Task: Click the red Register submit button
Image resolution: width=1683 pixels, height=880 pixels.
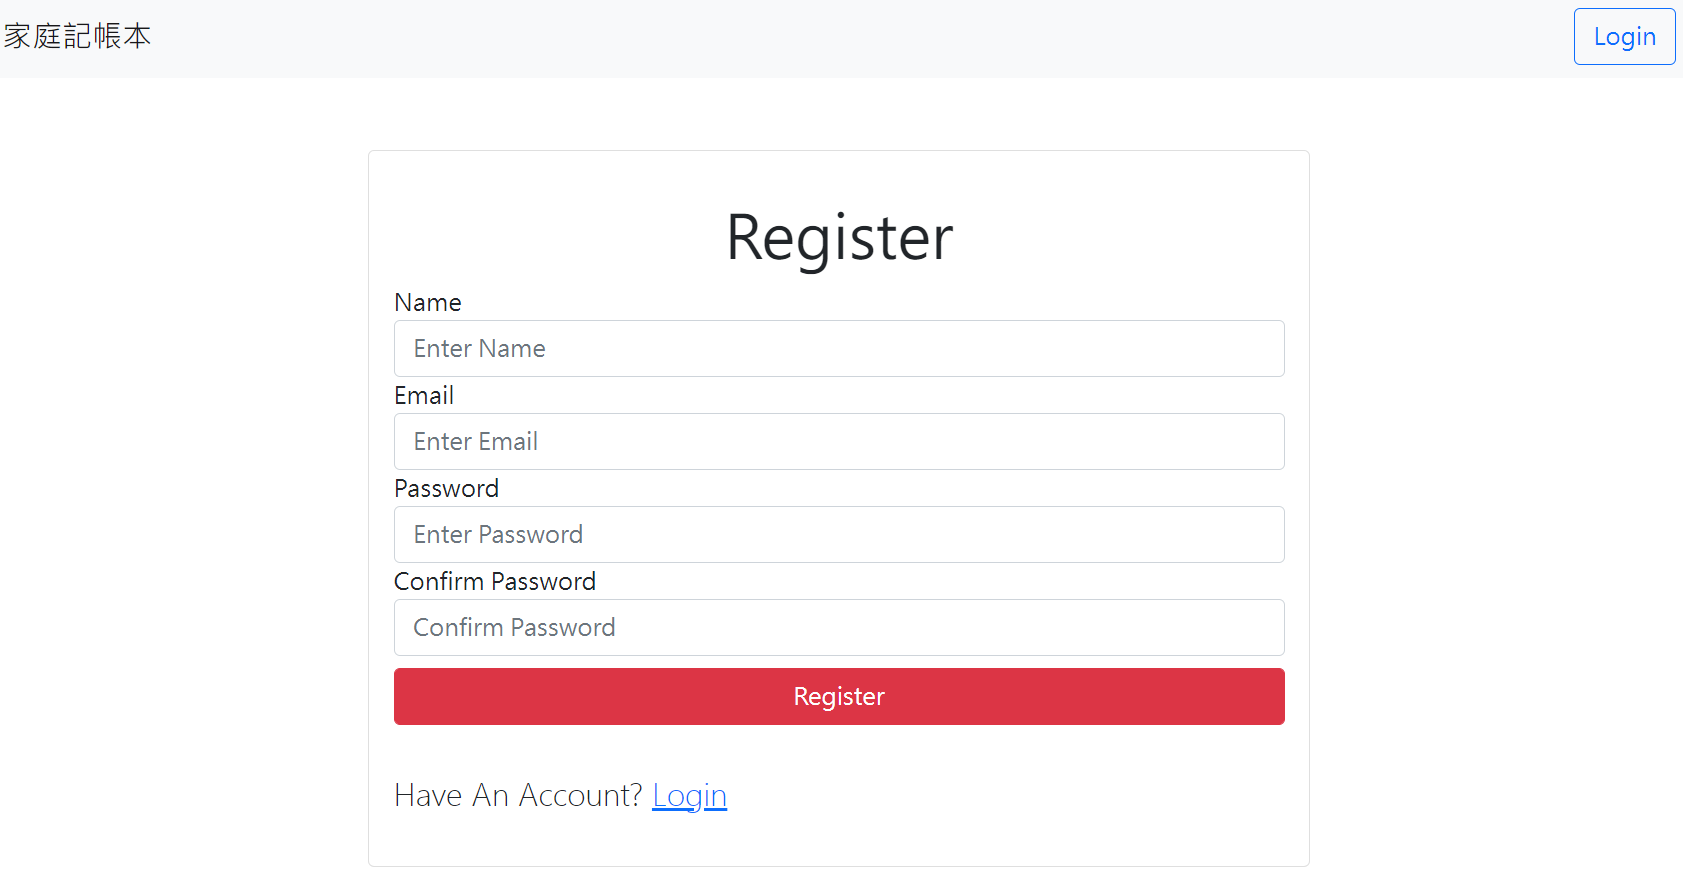Action: [838, 696]
